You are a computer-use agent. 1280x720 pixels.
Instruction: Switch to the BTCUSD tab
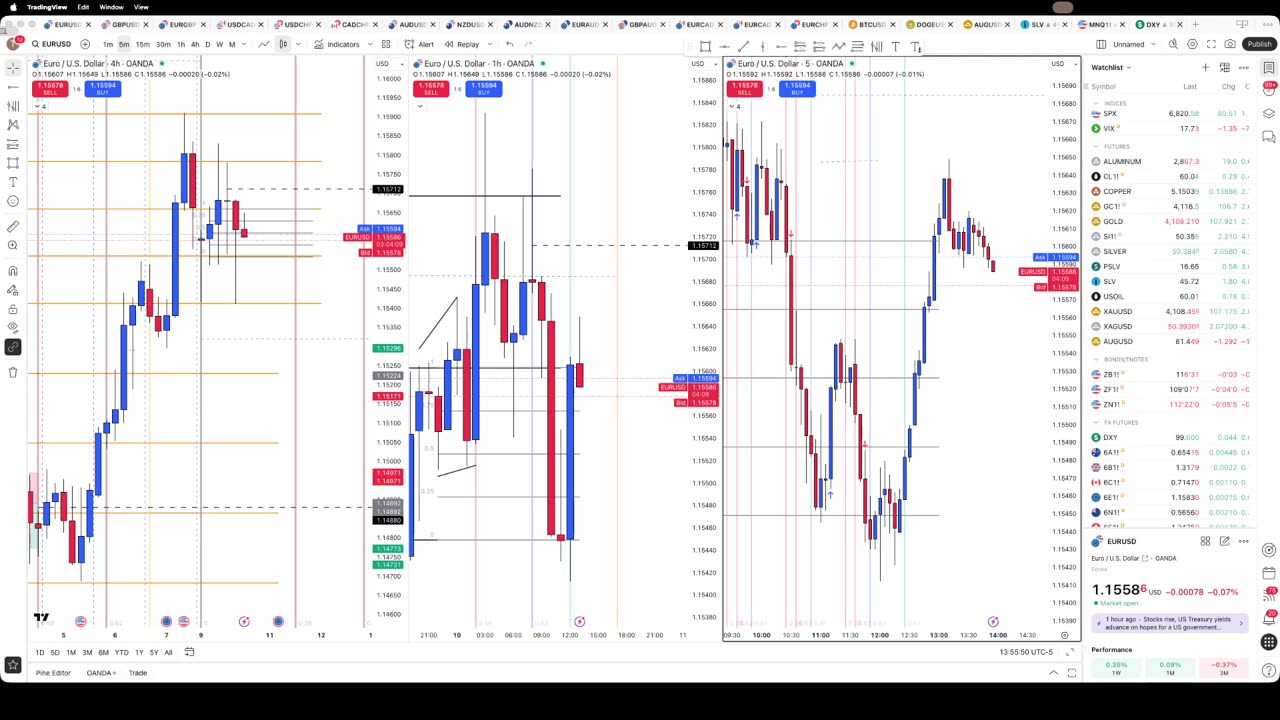point(872,24)
